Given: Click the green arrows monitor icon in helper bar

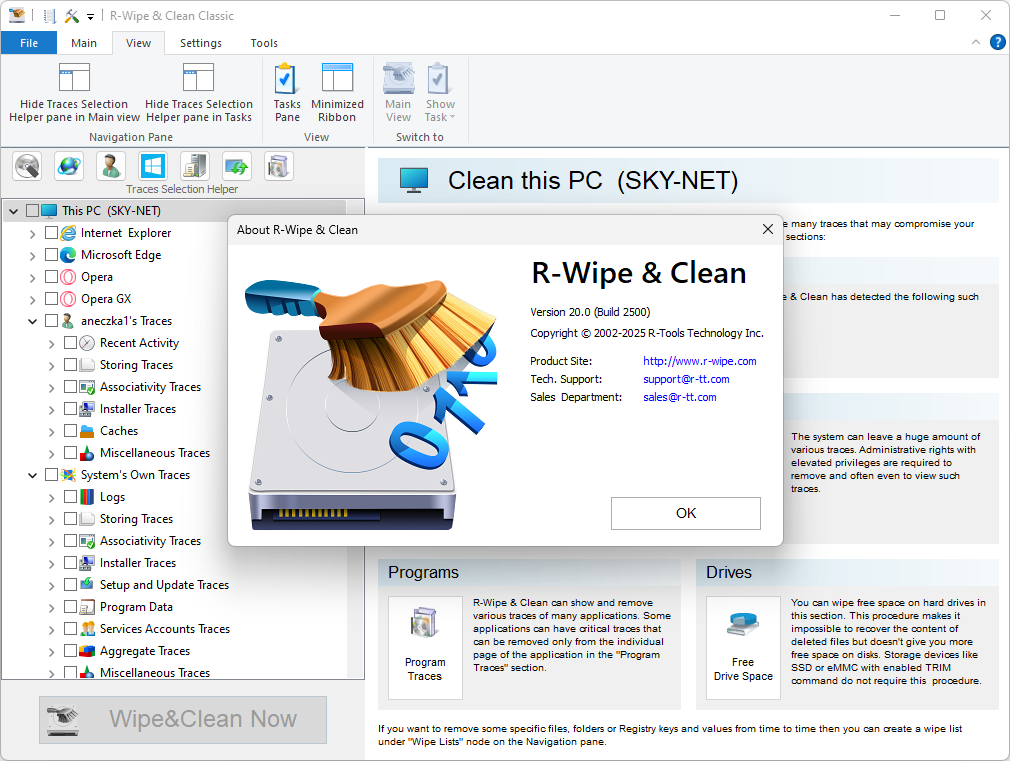Looking at the screenshot, I should point(236,166).
